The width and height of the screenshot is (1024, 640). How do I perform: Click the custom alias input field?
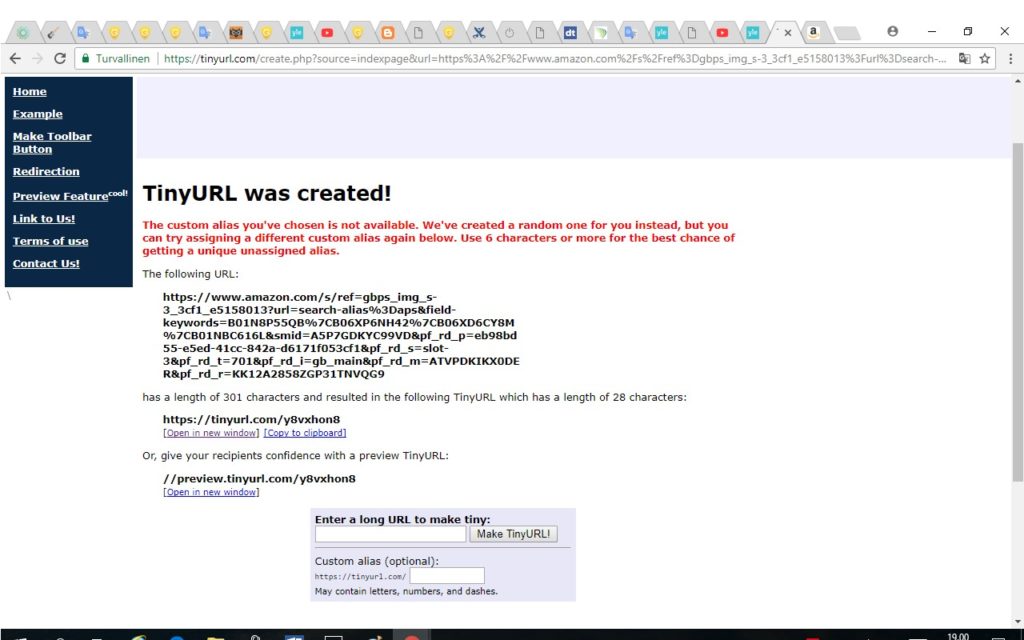coord(447,576)
